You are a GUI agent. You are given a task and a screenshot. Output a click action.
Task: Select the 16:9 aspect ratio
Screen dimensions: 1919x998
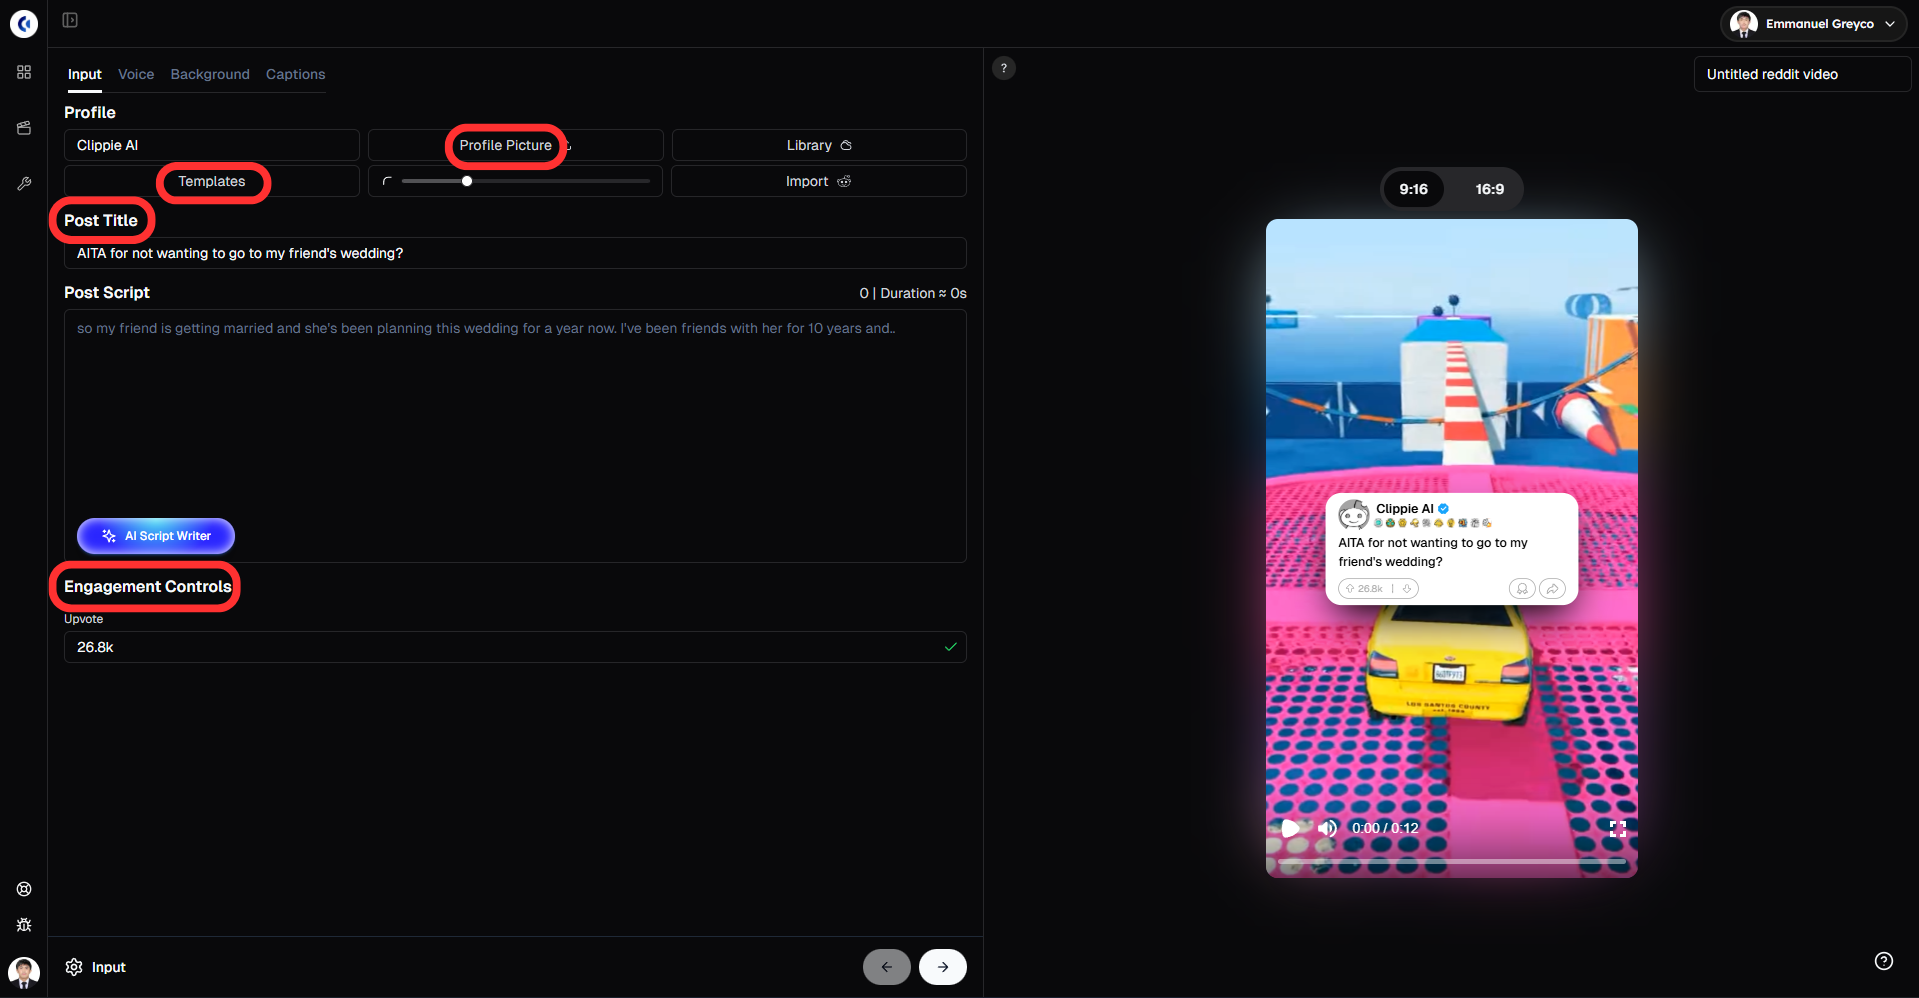tap(1490, 189)
